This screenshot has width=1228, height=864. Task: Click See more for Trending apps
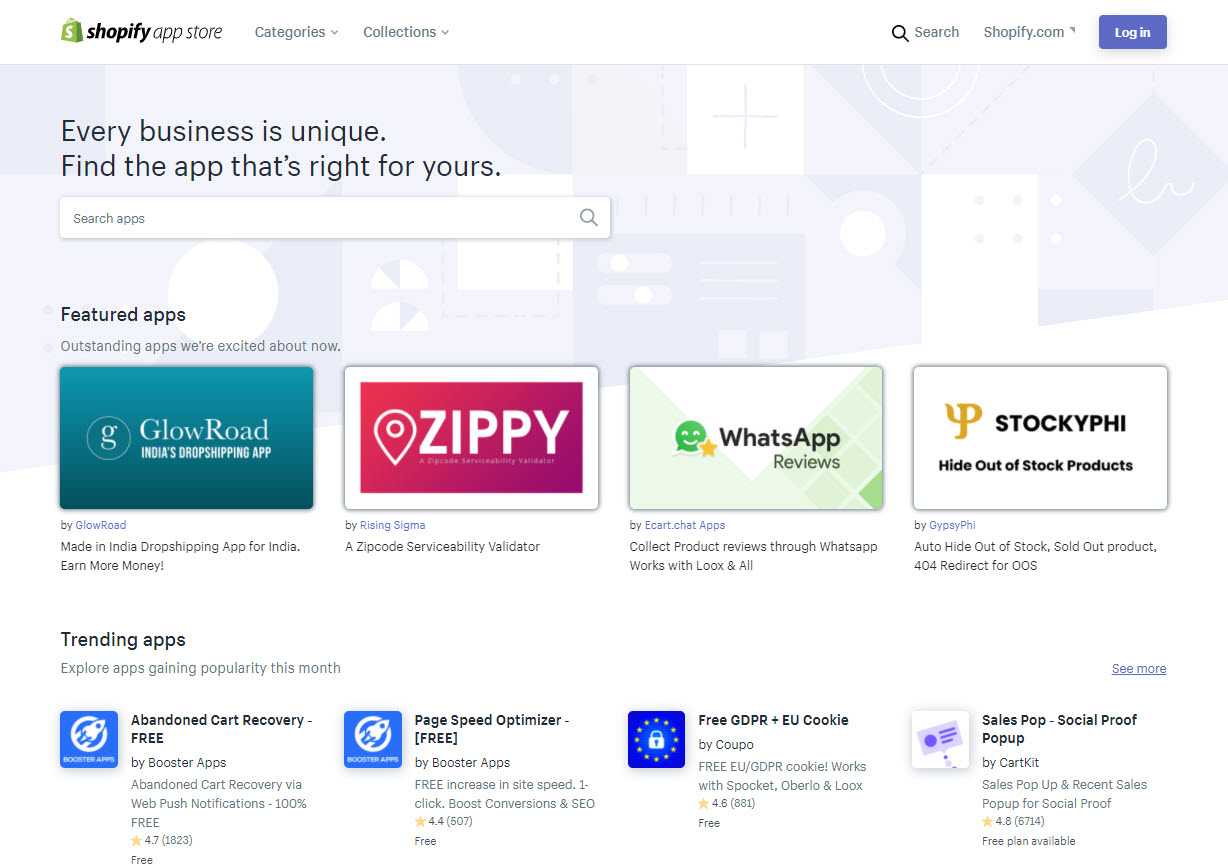pyautogui.click(x=1139, y=669)
